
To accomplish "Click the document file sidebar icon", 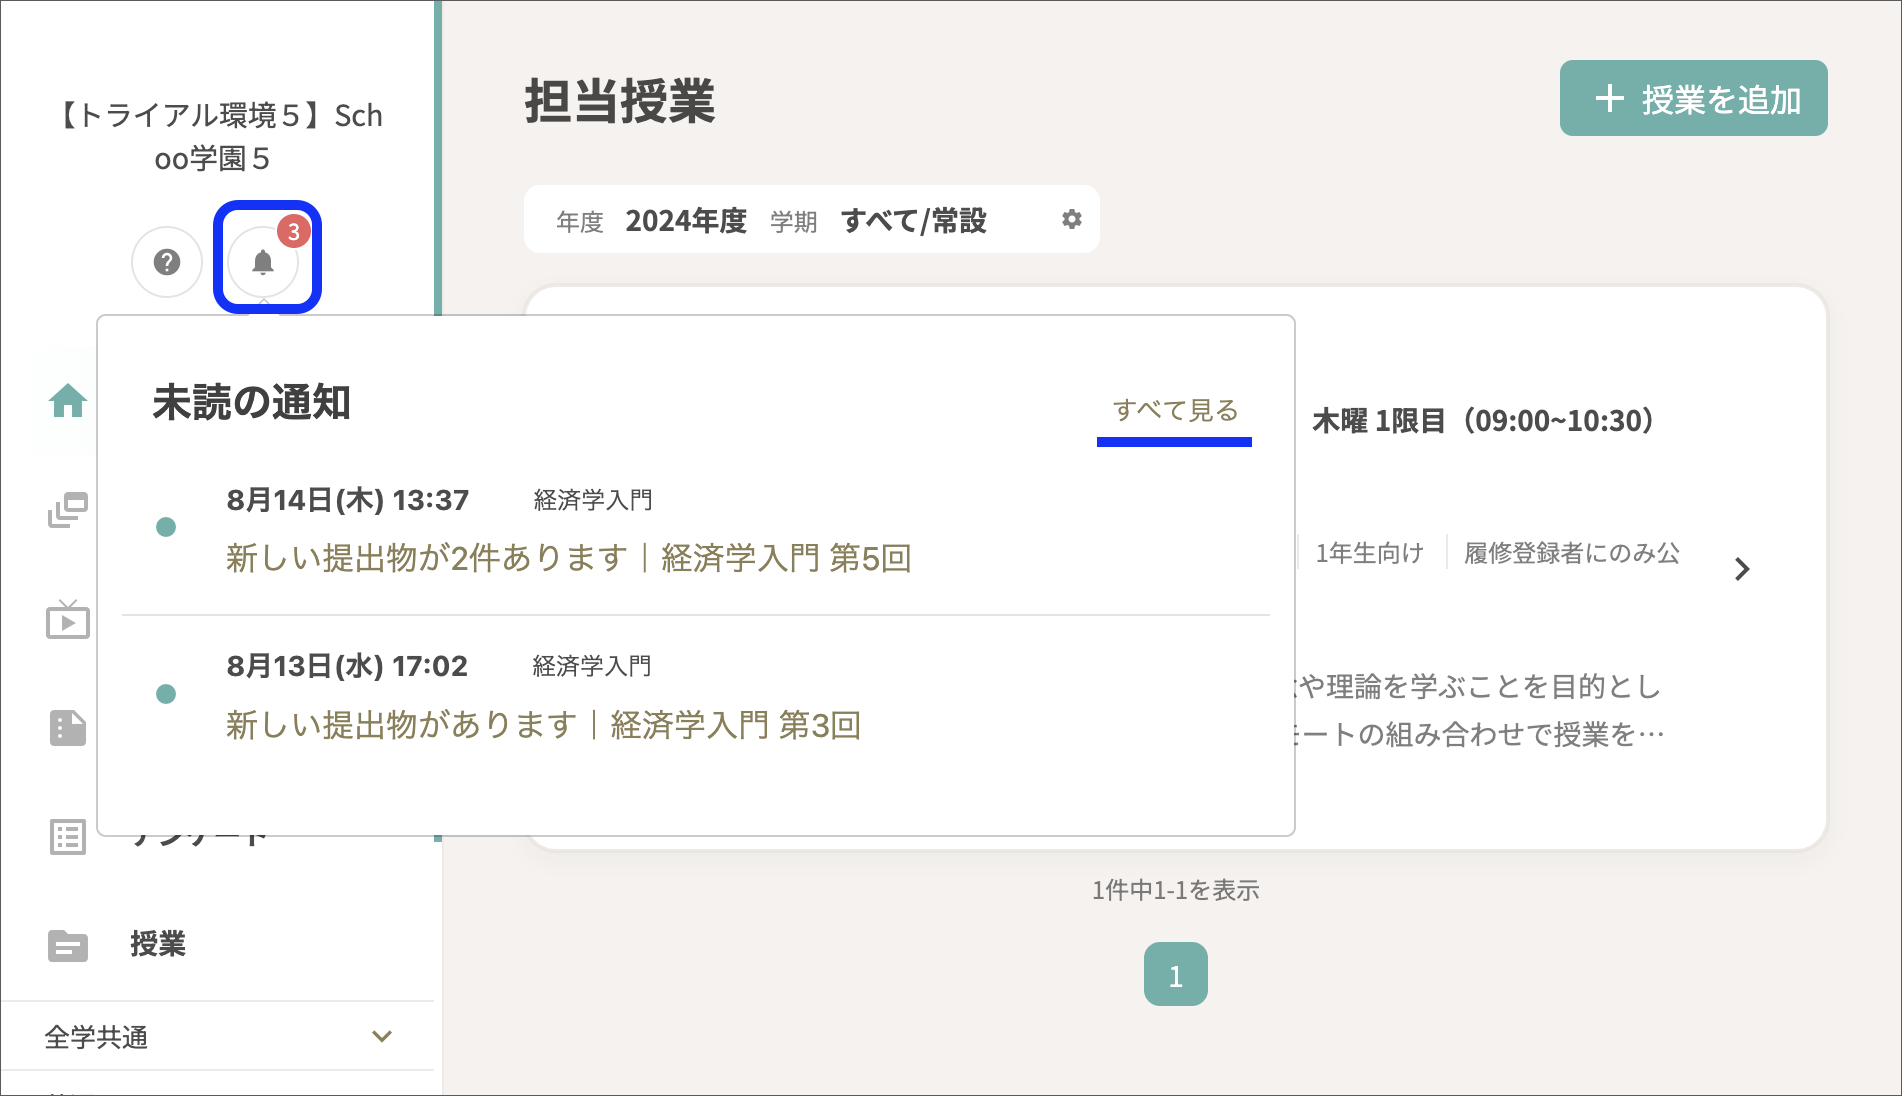I will tap(68, 728).
